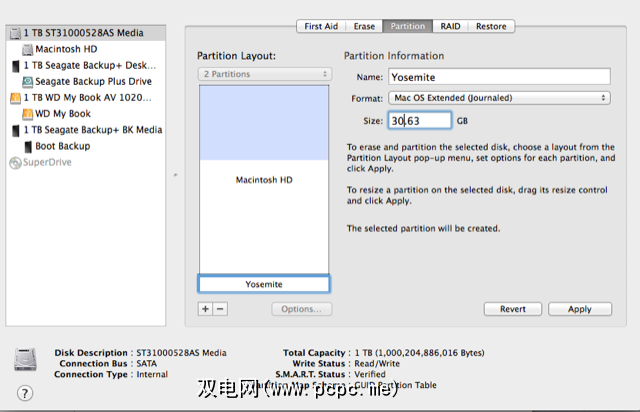Open the 2 Partitions layout dropdown

pos(265,74)
